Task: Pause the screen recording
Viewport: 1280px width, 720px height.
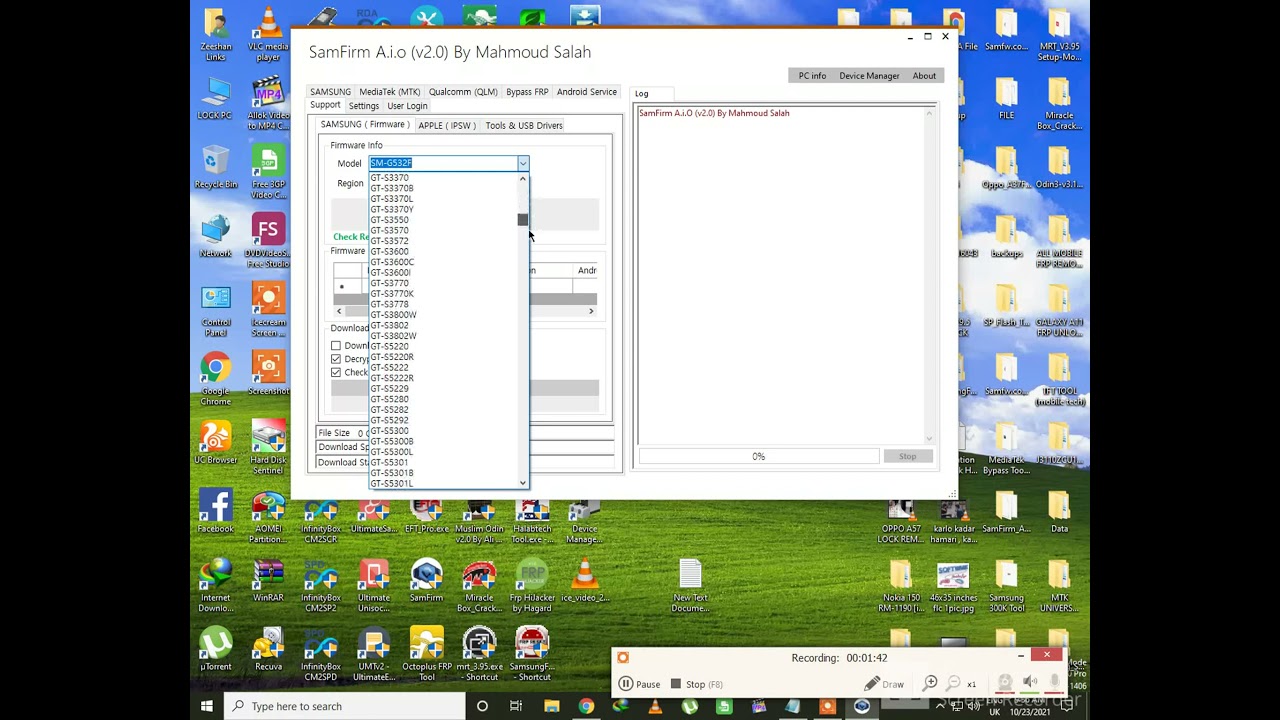Action: point(639,684)
